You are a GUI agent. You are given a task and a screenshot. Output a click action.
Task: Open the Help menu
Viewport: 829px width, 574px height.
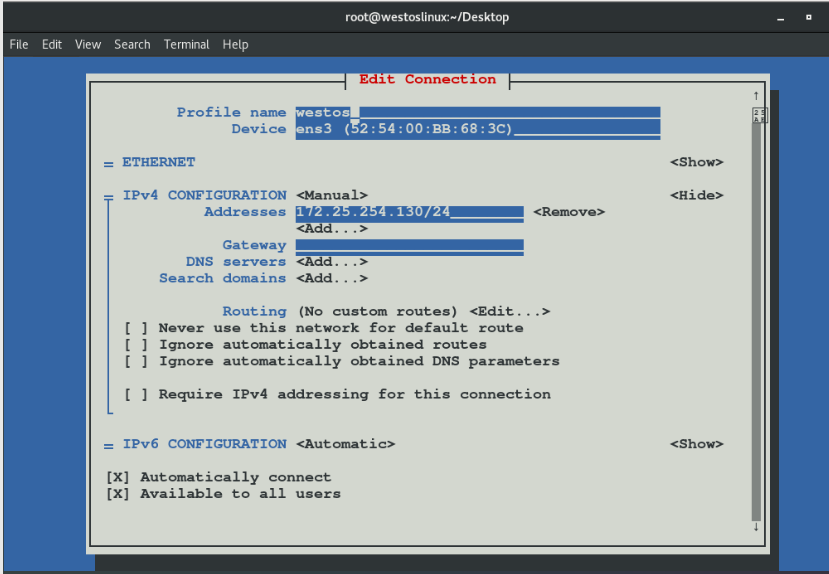click(235, 44)
